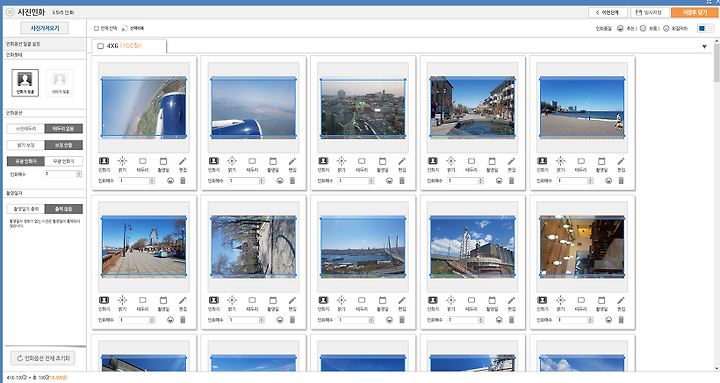Viewport: 720px width, 383px height.
Task: Click print count field on restaurant interior photo
Action: point(574,320)
